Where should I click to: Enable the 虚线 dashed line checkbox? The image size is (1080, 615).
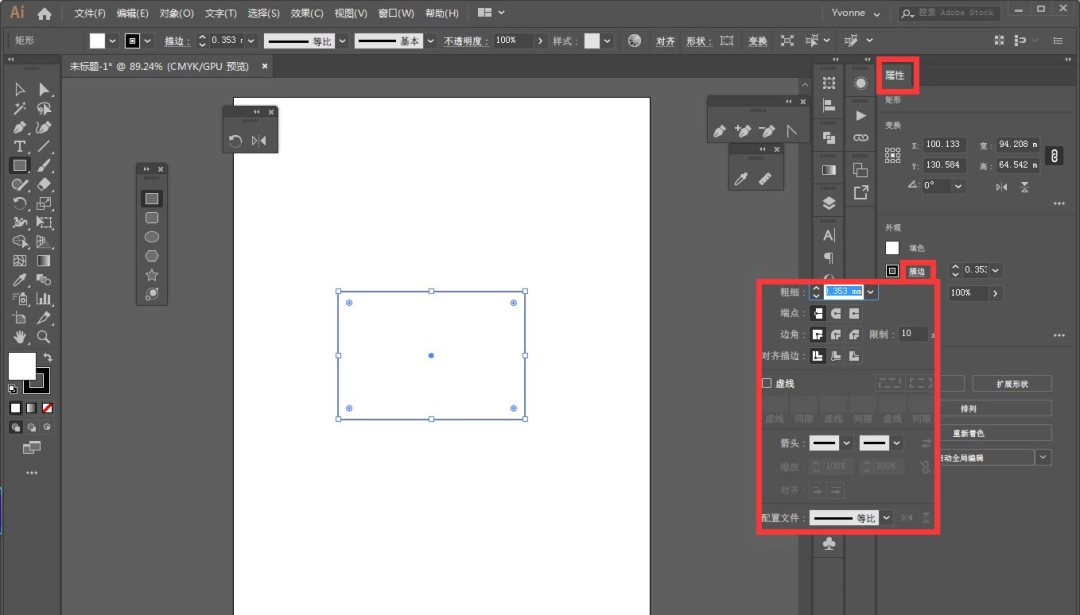click(x=767, y=384)
